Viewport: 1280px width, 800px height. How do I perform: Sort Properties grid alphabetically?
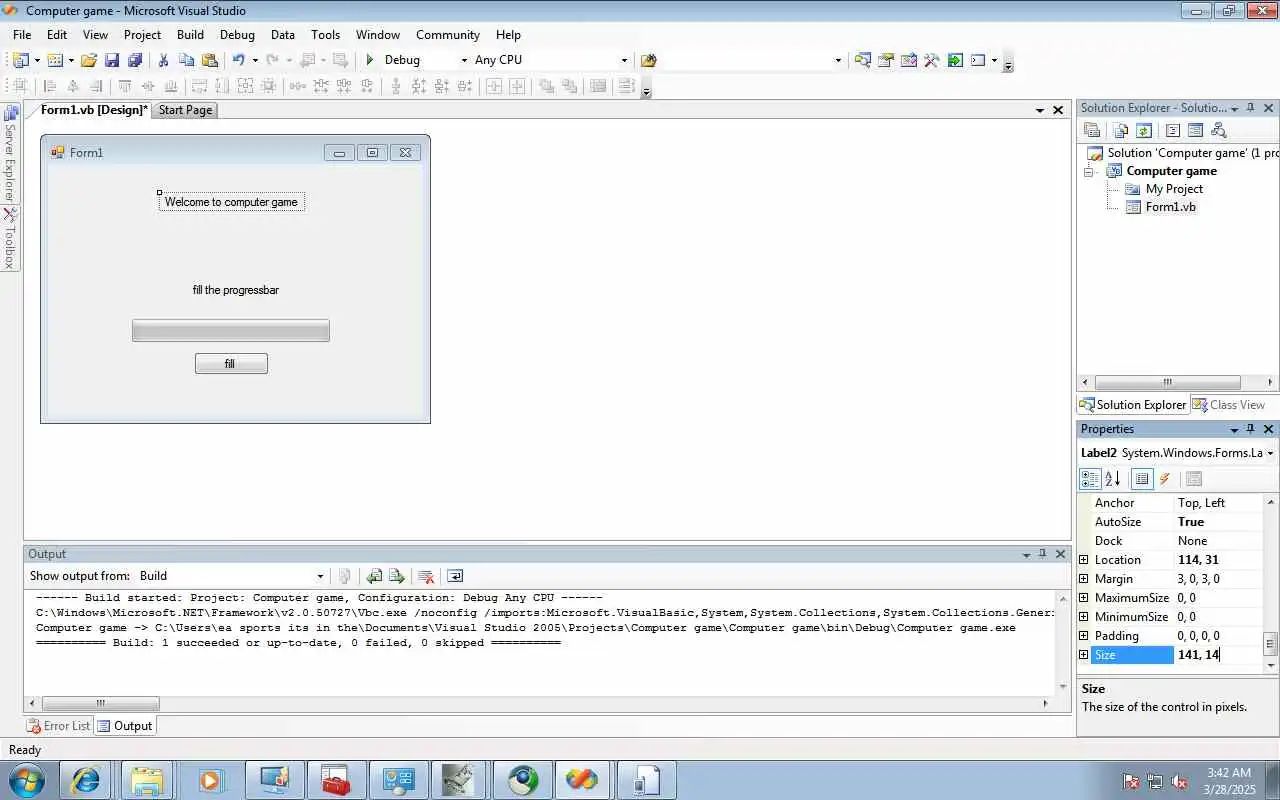1113,479
